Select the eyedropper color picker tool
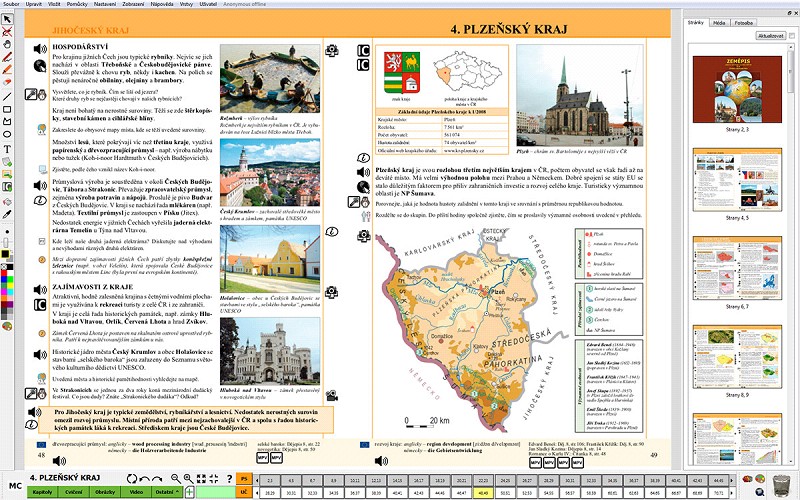The width and height of the screenshot is (800, 500). click(7, 214)
